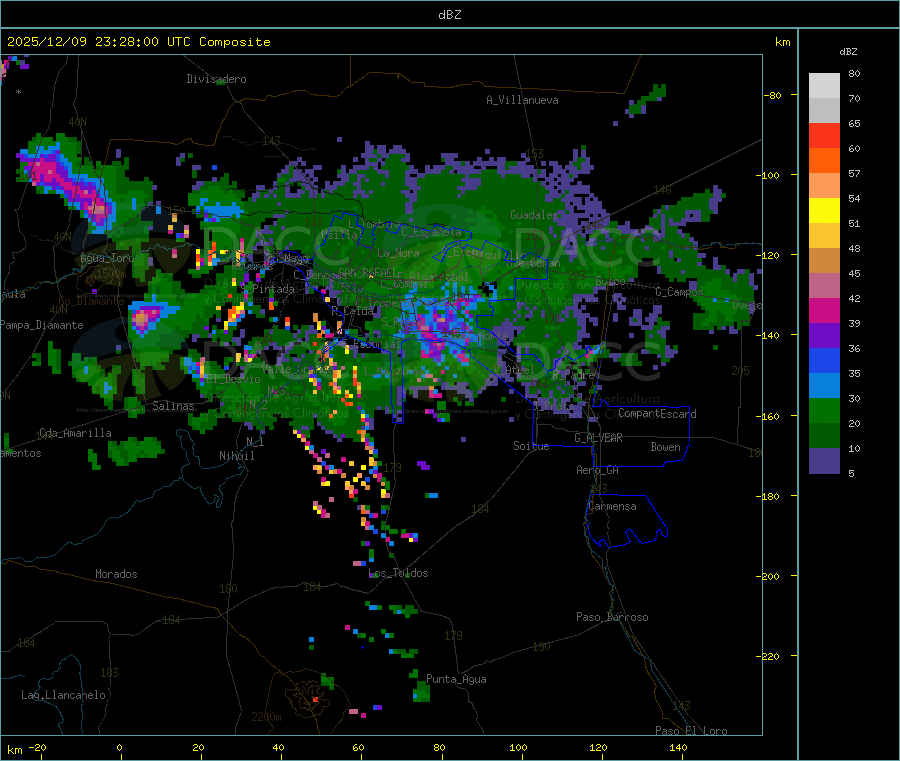Click the Nihuil place label
900x761 pixels.
[x=236, y=456]
